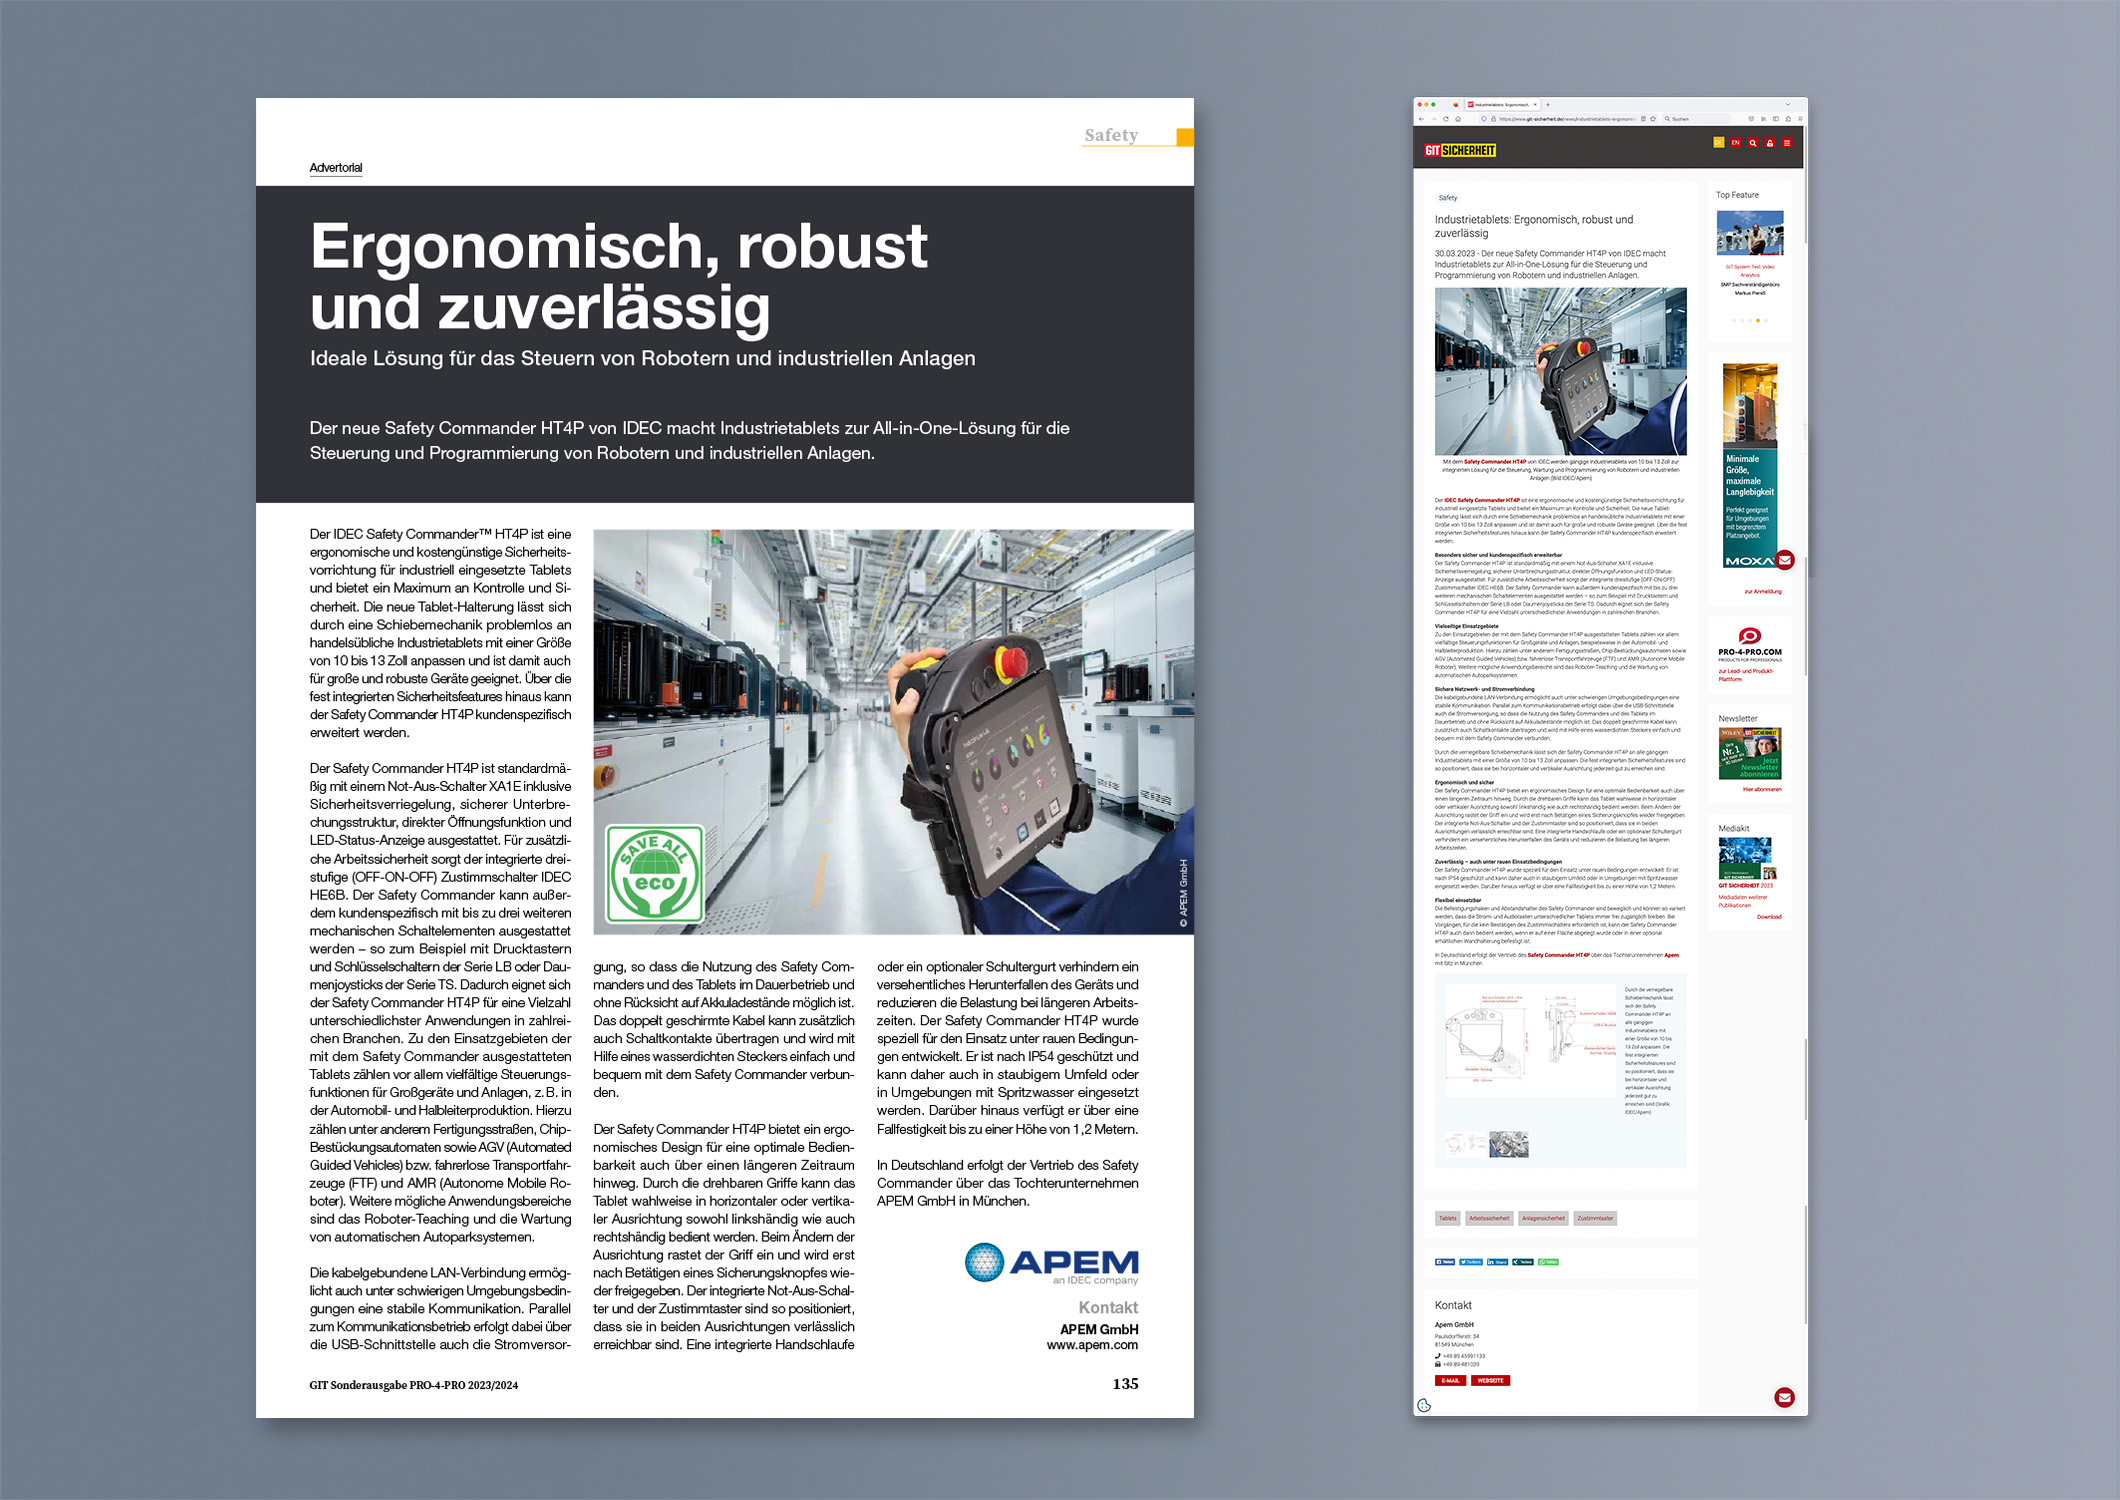This screenshot has height=1500, width=2120.
Task: Open cookie settings icon at bottom left
Action: (1424, 1405)
